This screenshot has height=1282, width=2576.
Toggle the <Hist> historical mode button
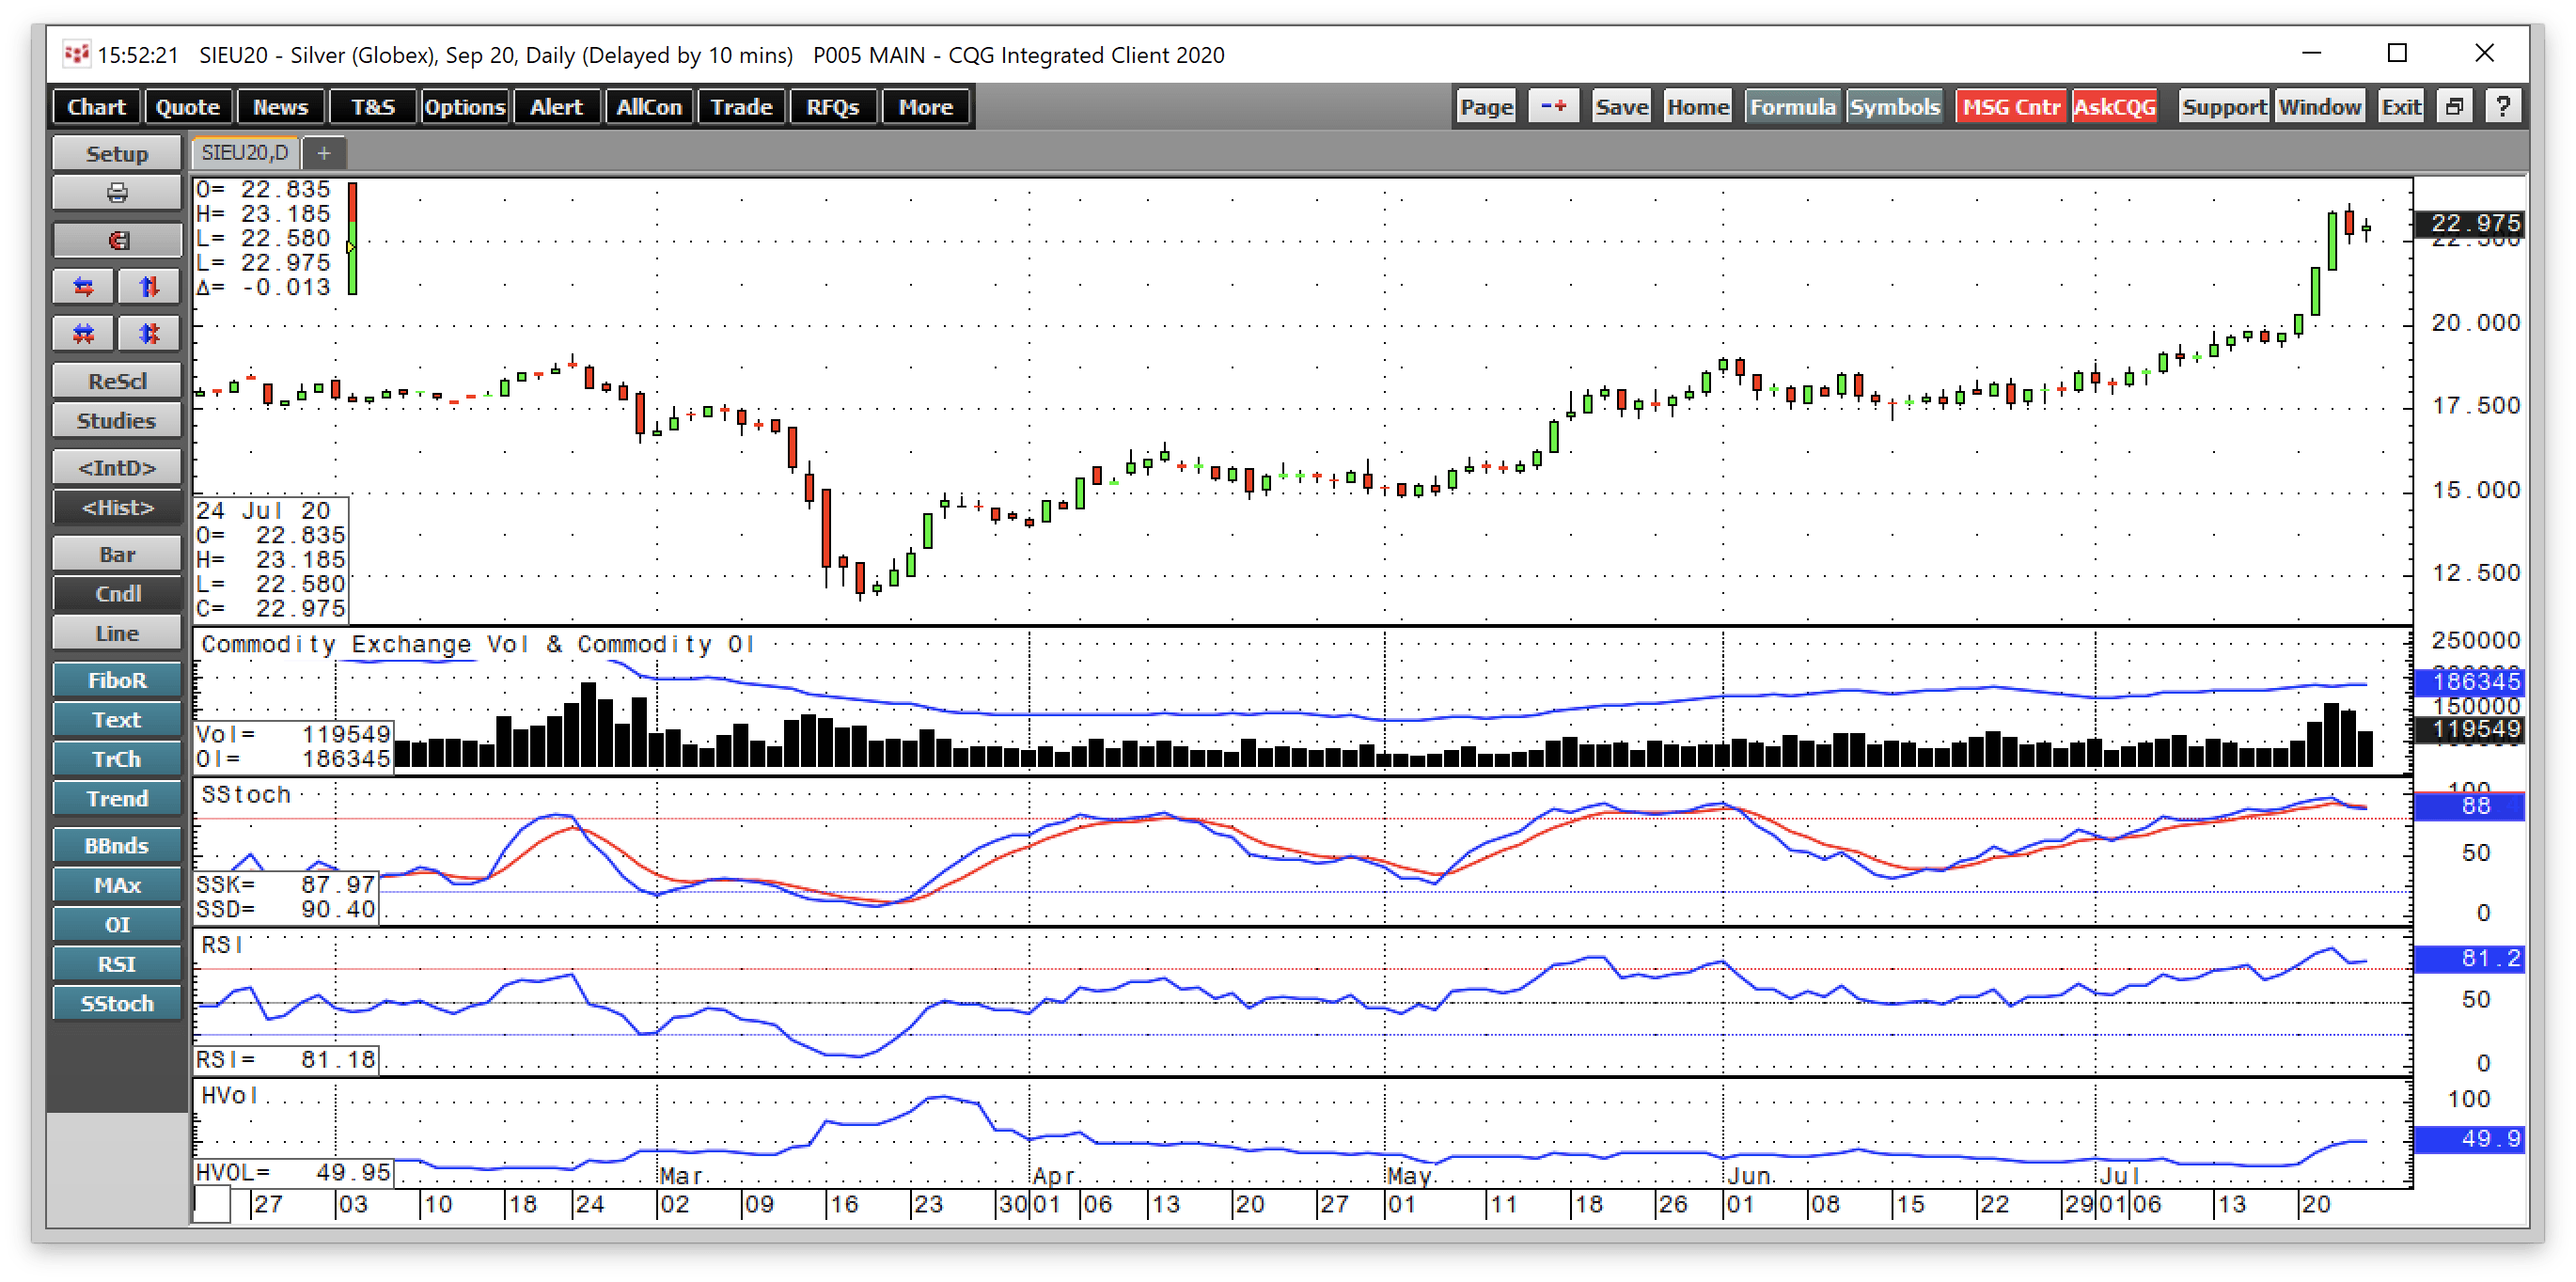click(x=117, y=508)
